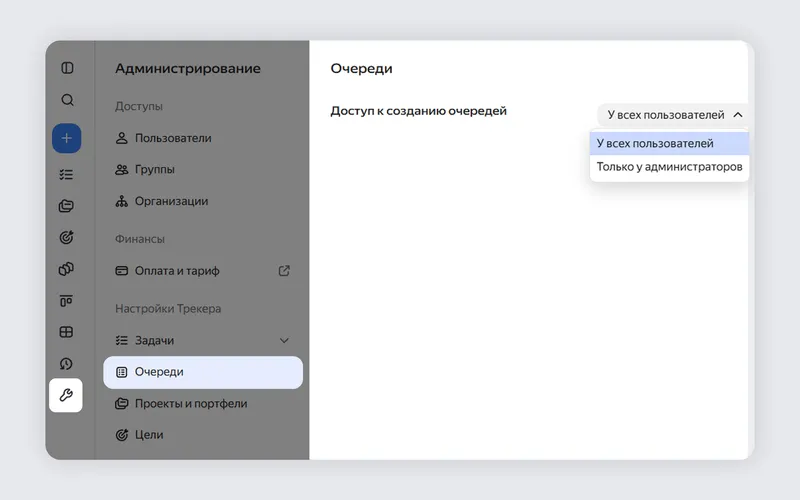Click the target icon beside Цели
The width and height of the screenshot is (800, 500).
[x=121, y=435]
